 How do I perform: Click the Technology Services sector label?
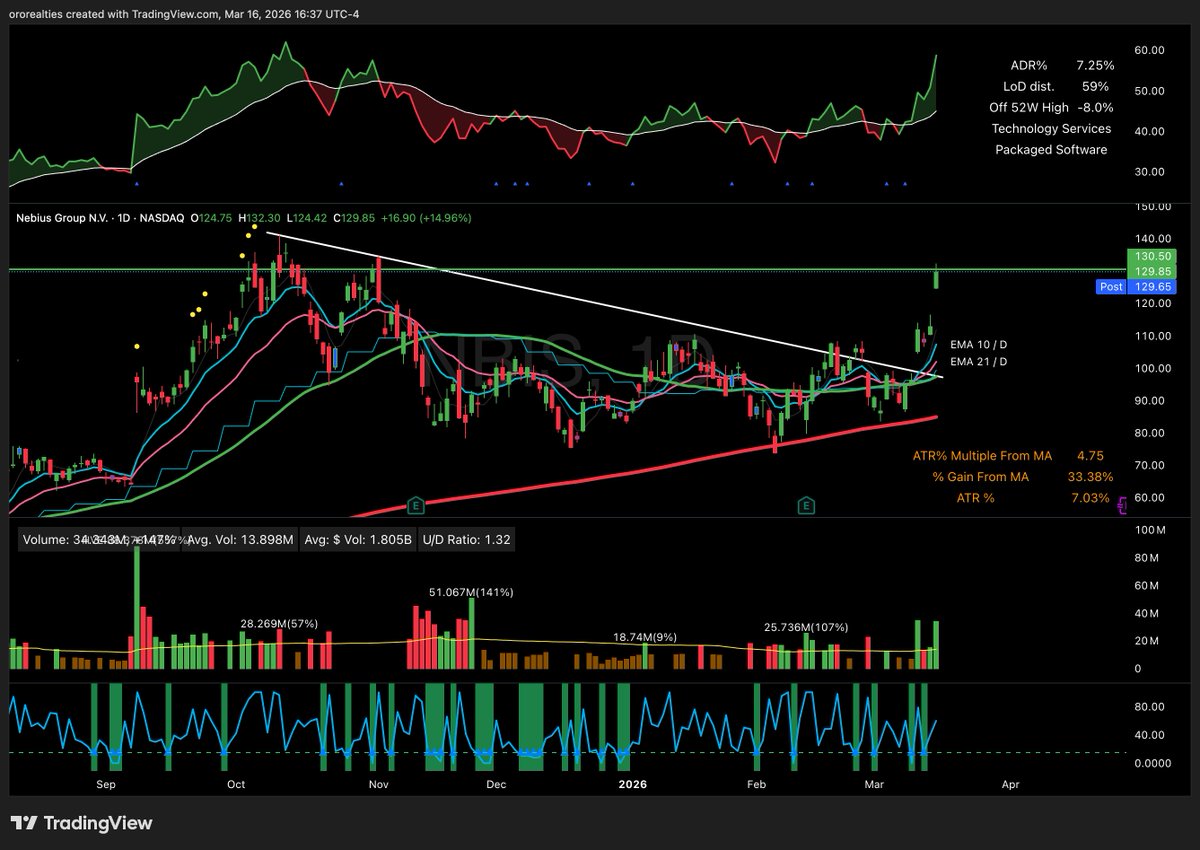pyautogui.click(x=1051, y=128)
